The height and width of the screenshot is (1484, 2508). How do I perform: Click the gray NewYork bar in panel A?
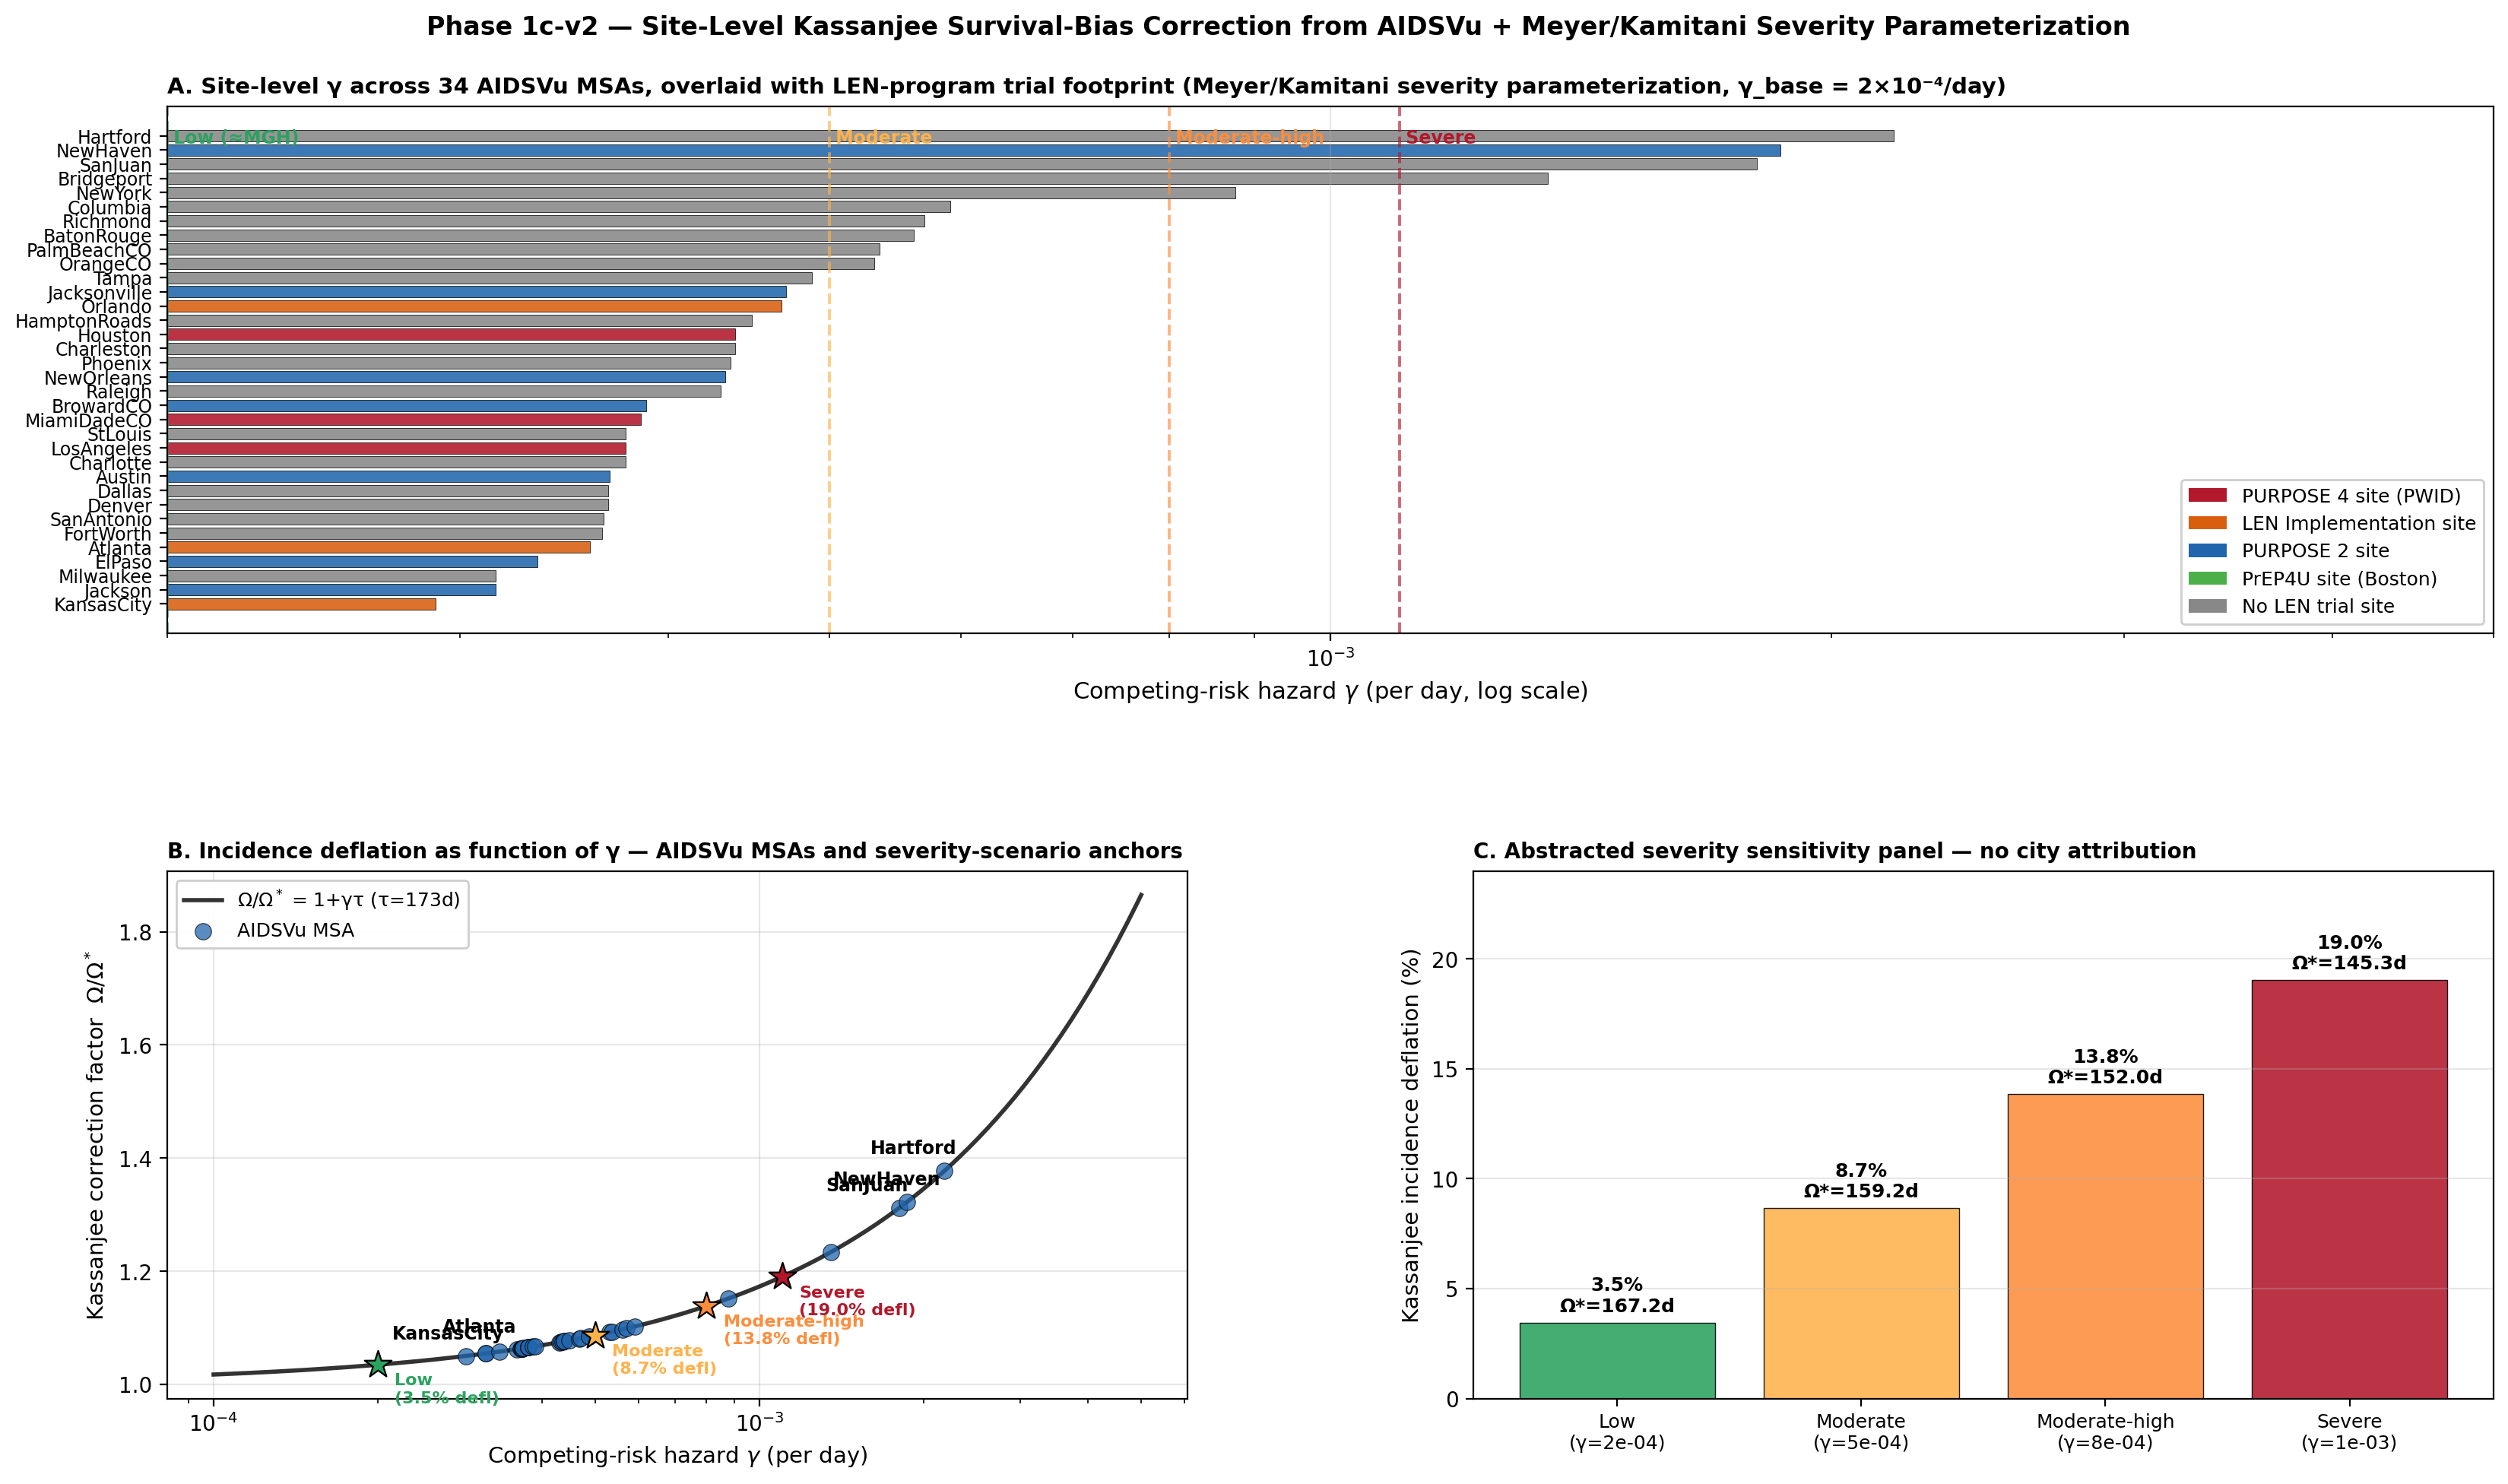(701, 193)
